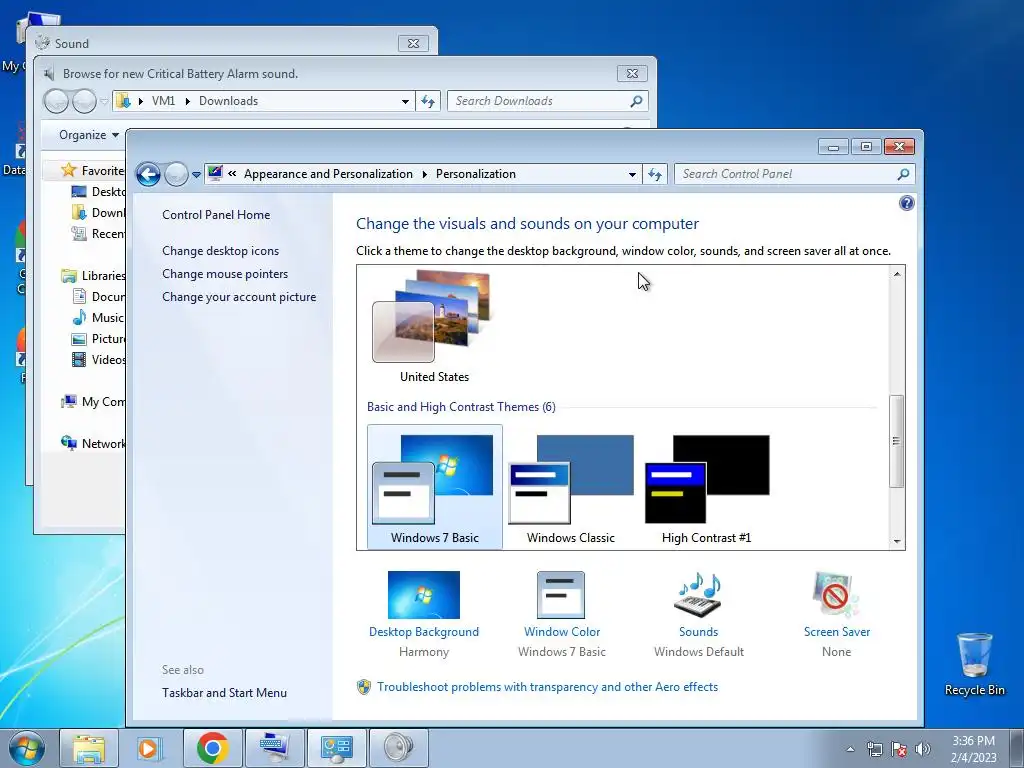This screenshot has width=1024, height=768.
Task: Open Screen Saver settings icon
Action: click(837, 595)
